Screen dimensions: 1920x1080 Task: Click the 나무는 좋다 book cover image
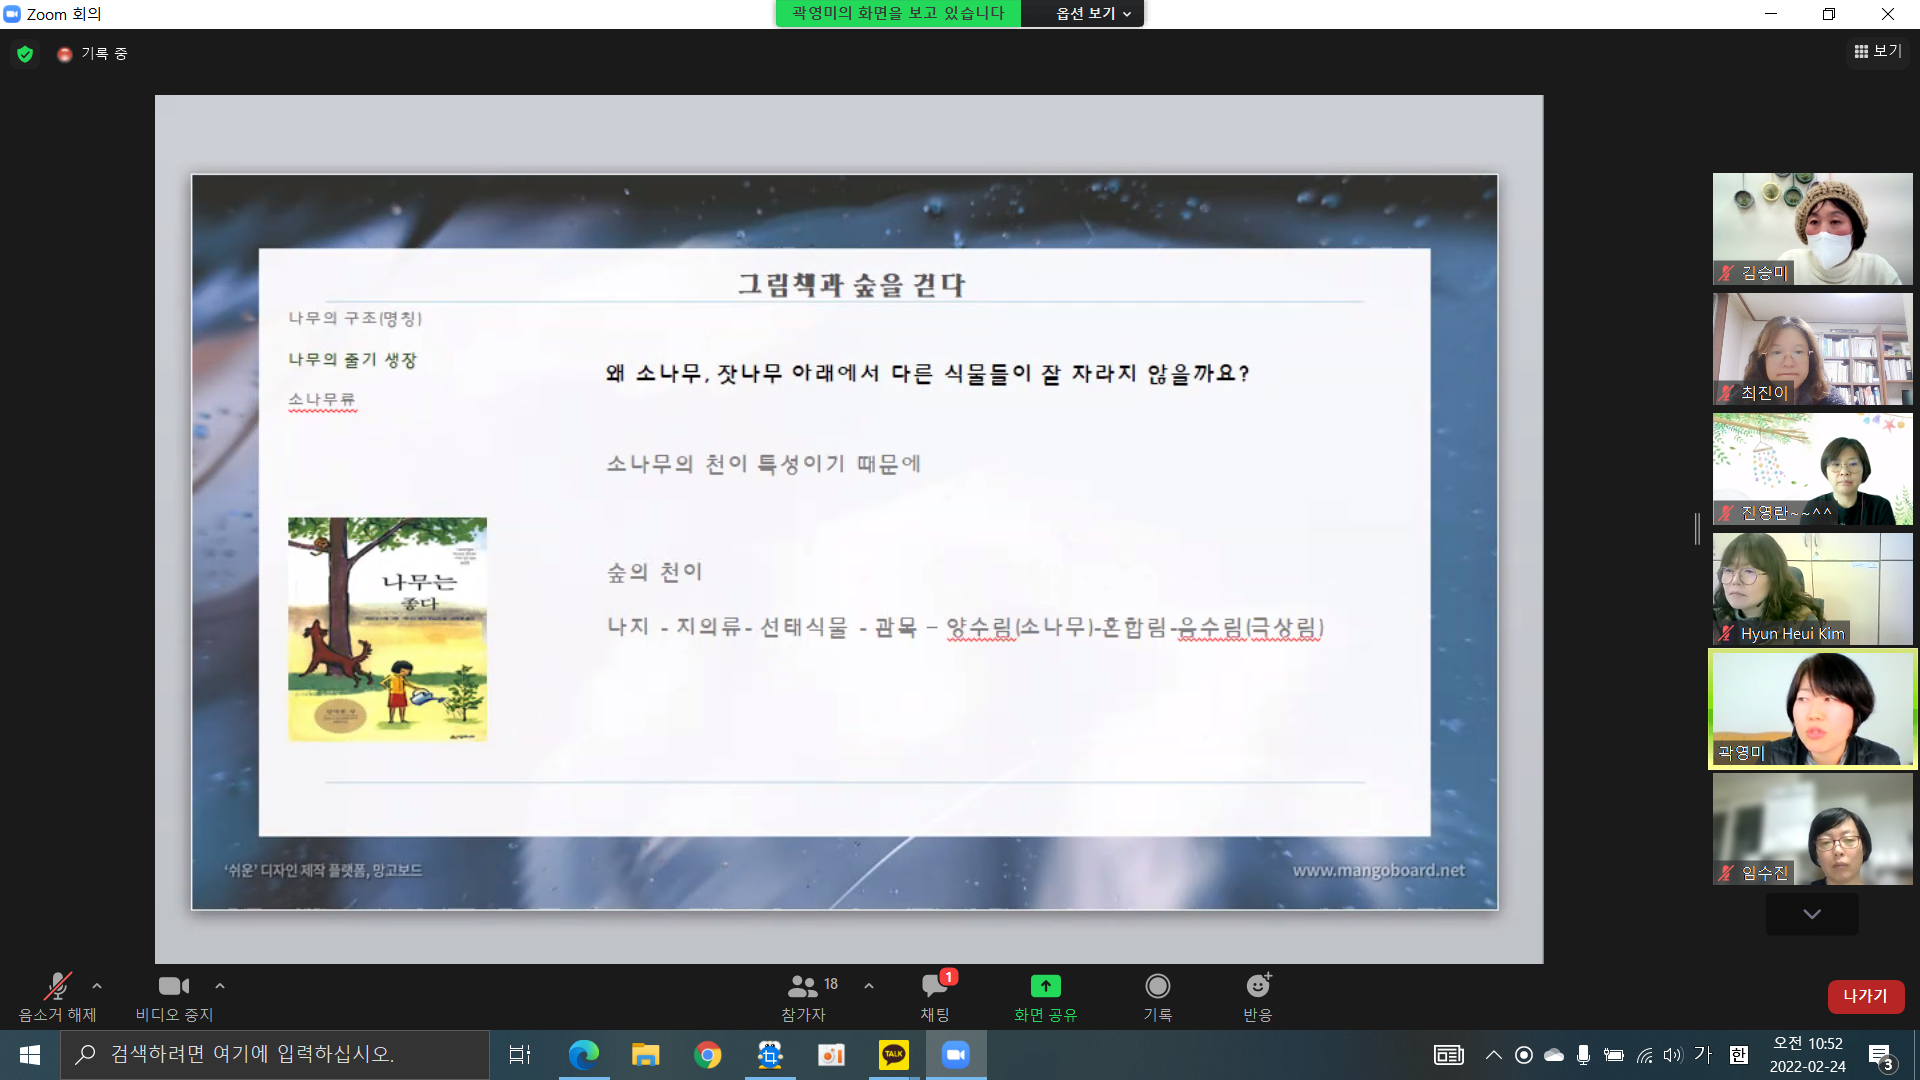(x=387, y=629)
